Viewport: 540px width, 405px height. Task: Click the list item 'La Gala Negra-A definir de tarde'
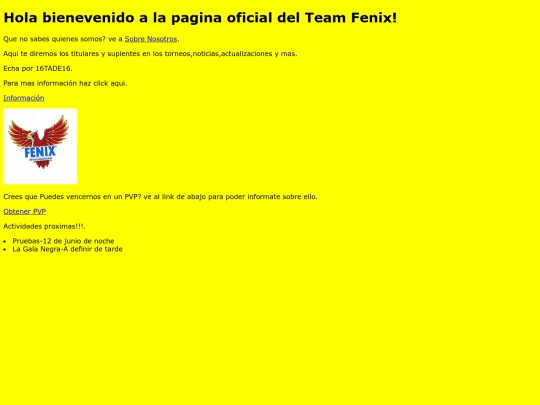point(68,249)
